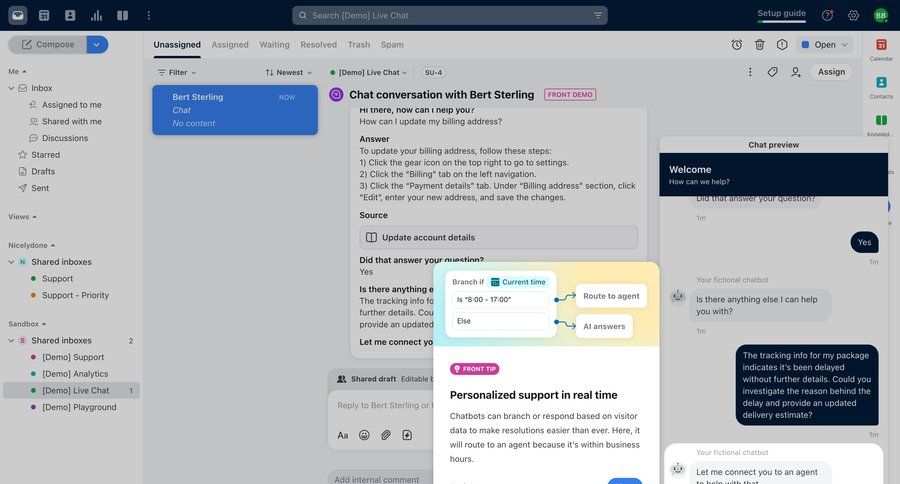Open the Setup guide link
The width and height of the screenshot is (900, 484).
(x=781, y=14)
